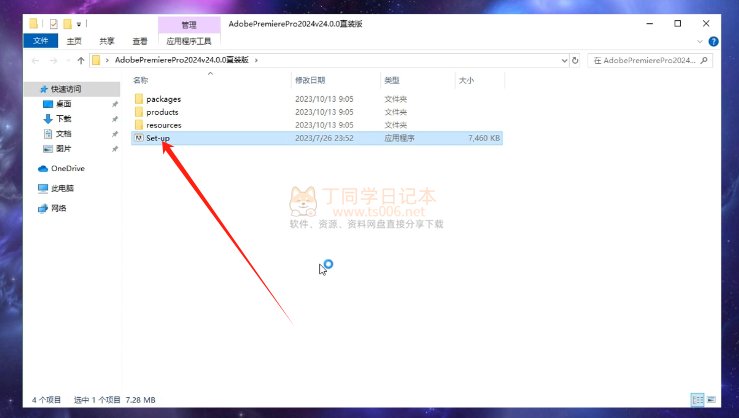Go forward with the forward arrow
This screenshot has height=418, width=739.
click(53, 60)
